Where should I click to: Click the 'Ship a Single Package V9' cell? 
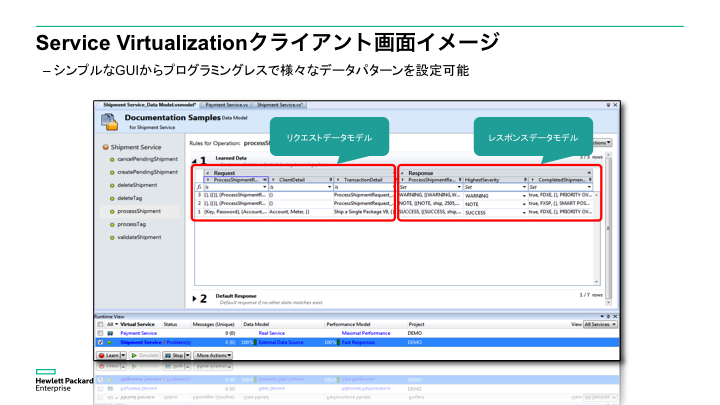[363, 212]
